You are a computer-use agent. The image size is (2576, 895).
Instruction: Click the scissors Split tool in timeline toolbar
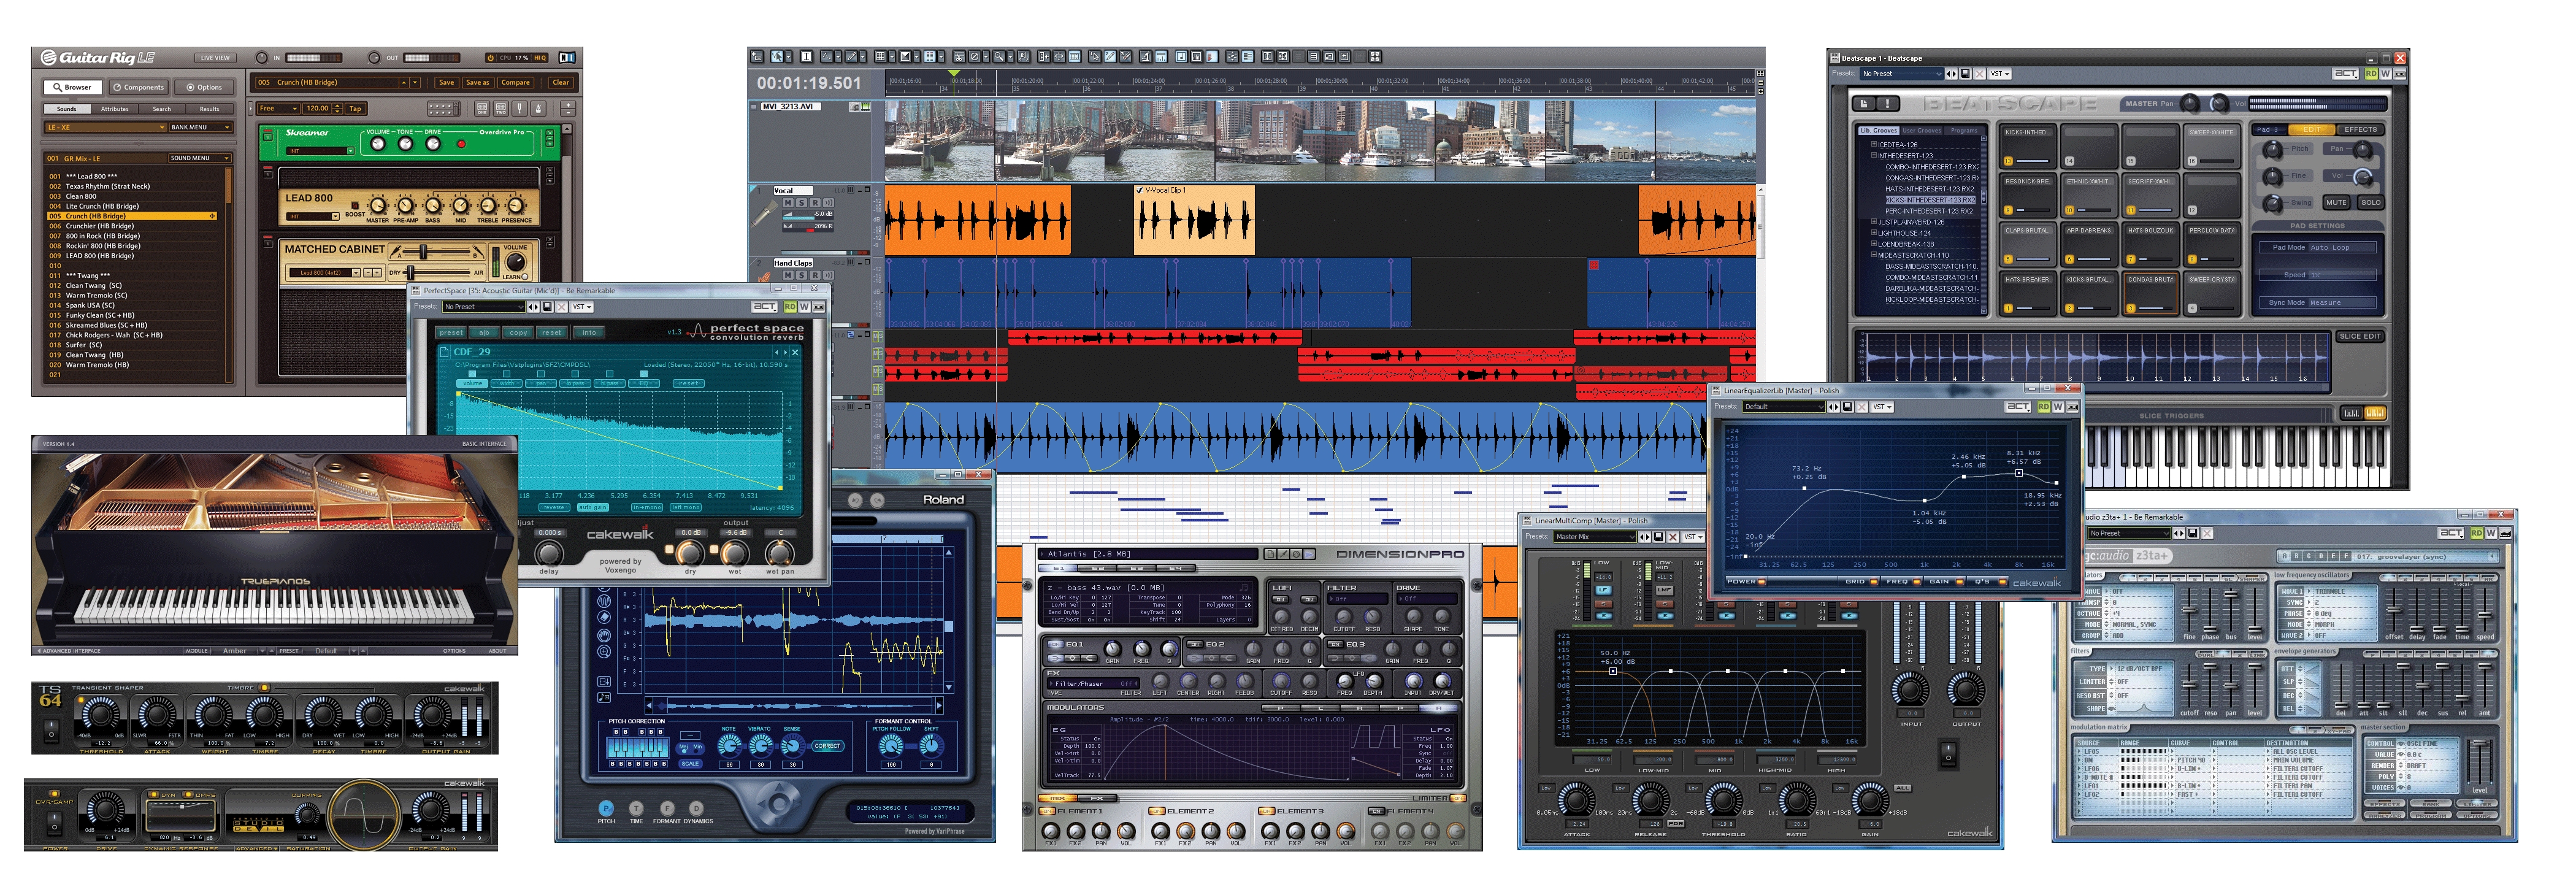click(959, 56)
